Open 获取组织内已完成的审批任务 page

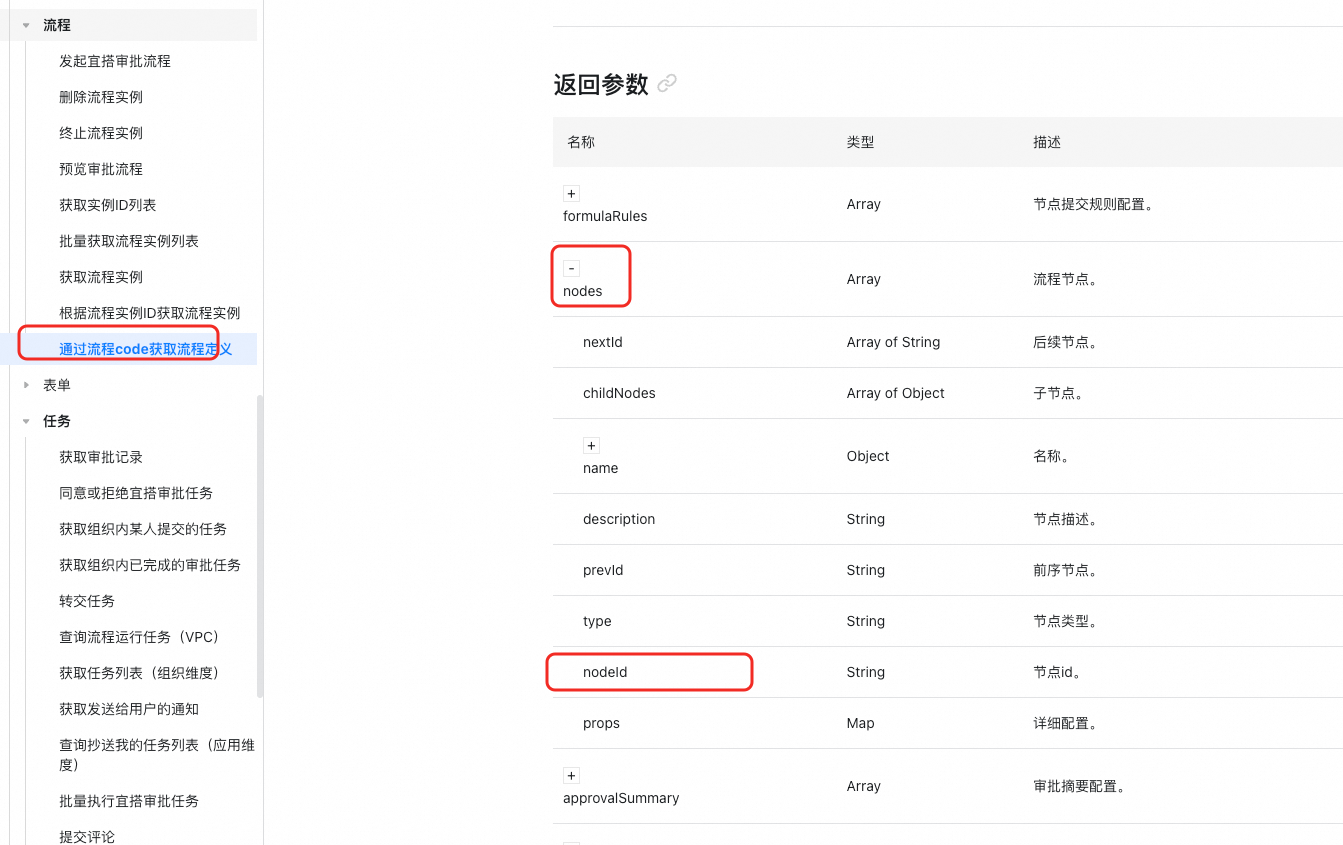coord(150,565)
